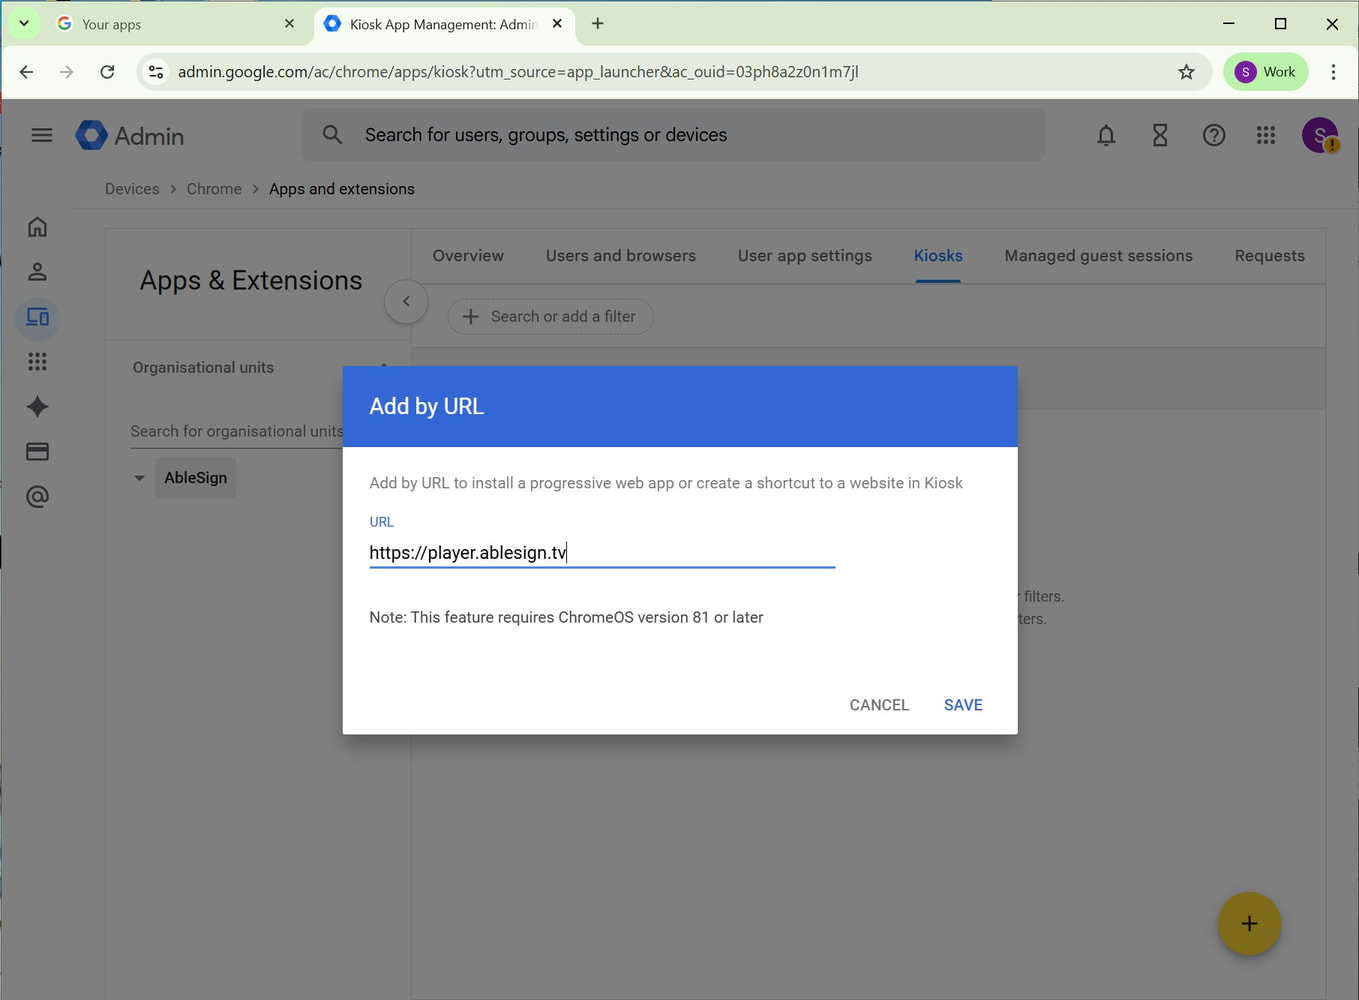Open Help via the question mark icon

point(1214,135)
